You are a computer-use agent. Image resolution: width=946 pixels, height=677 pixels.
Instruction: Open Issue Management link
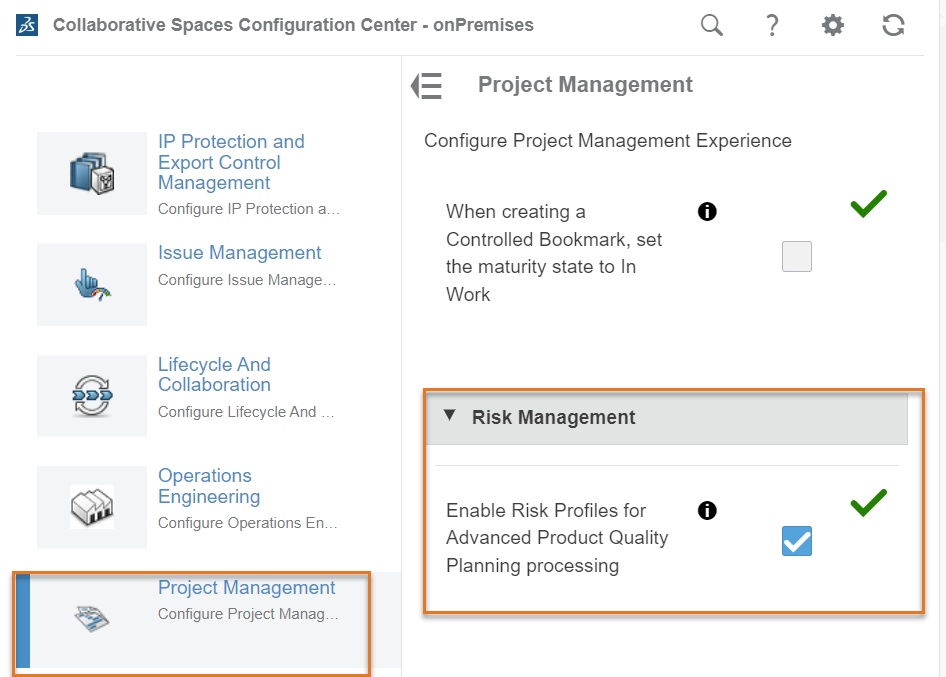[x=239, y=253]
